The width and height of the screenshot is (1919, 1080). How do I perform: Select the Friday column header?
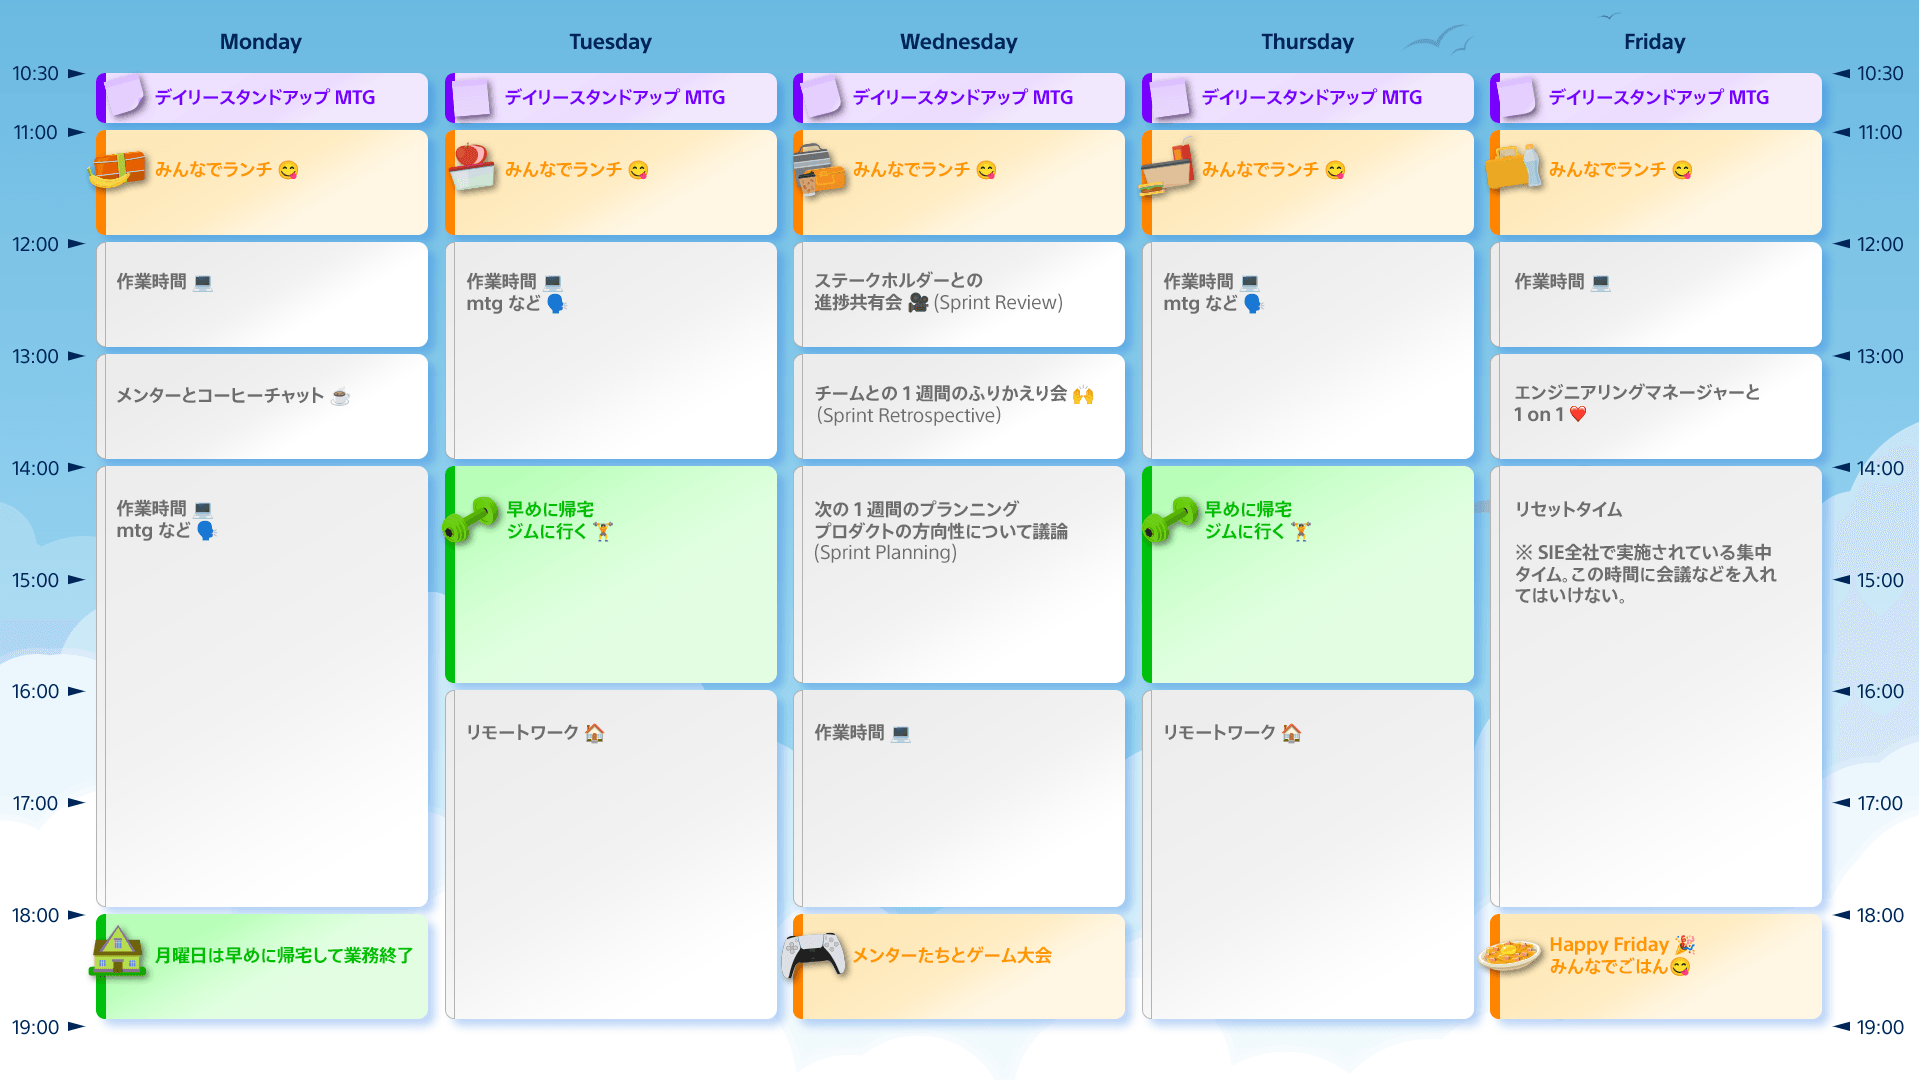click(x=1654, y=42)
